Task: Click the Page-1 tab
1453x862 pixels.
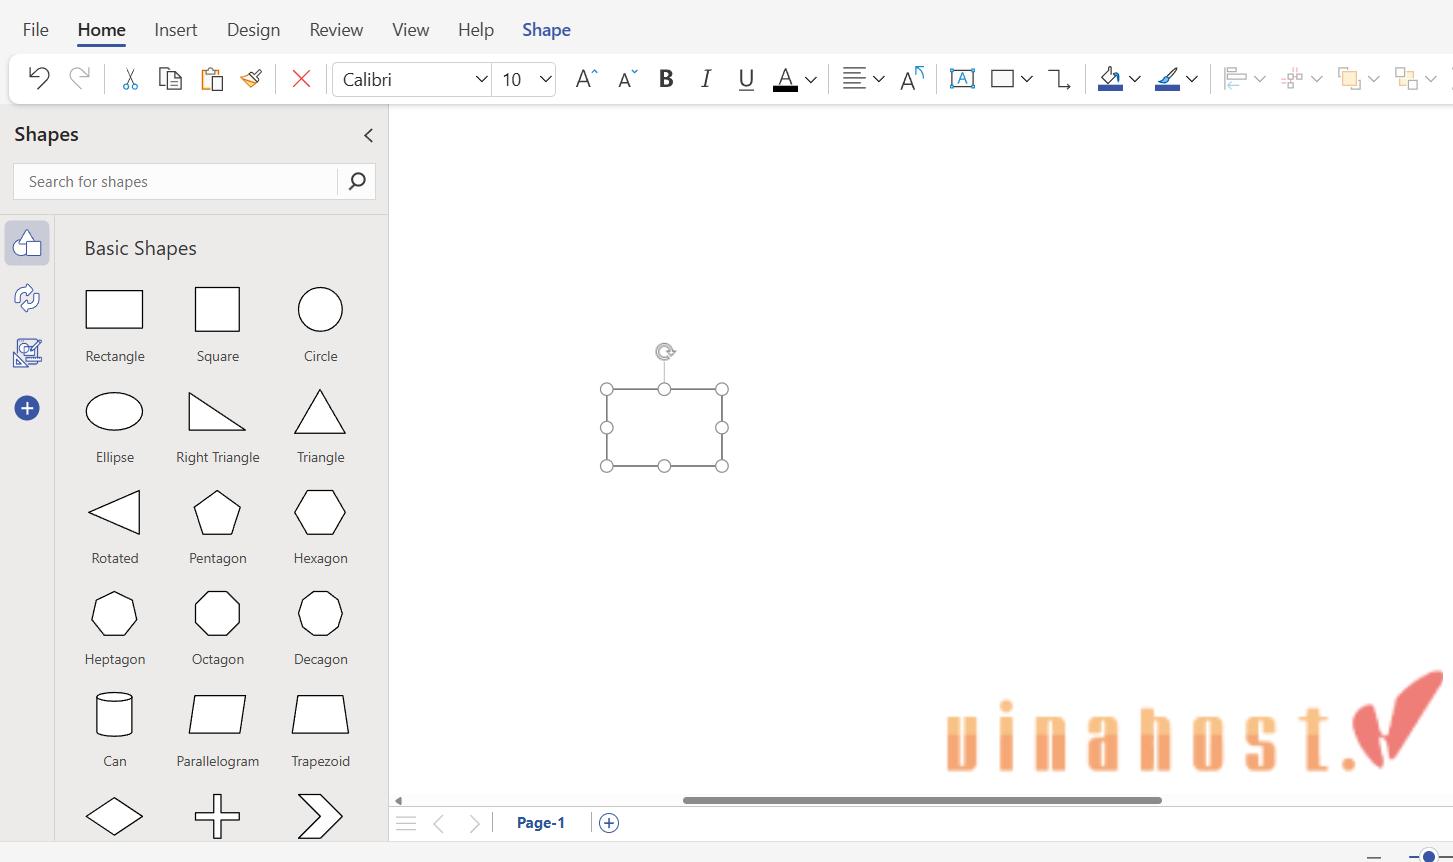Action: click(x=541, y=823)
